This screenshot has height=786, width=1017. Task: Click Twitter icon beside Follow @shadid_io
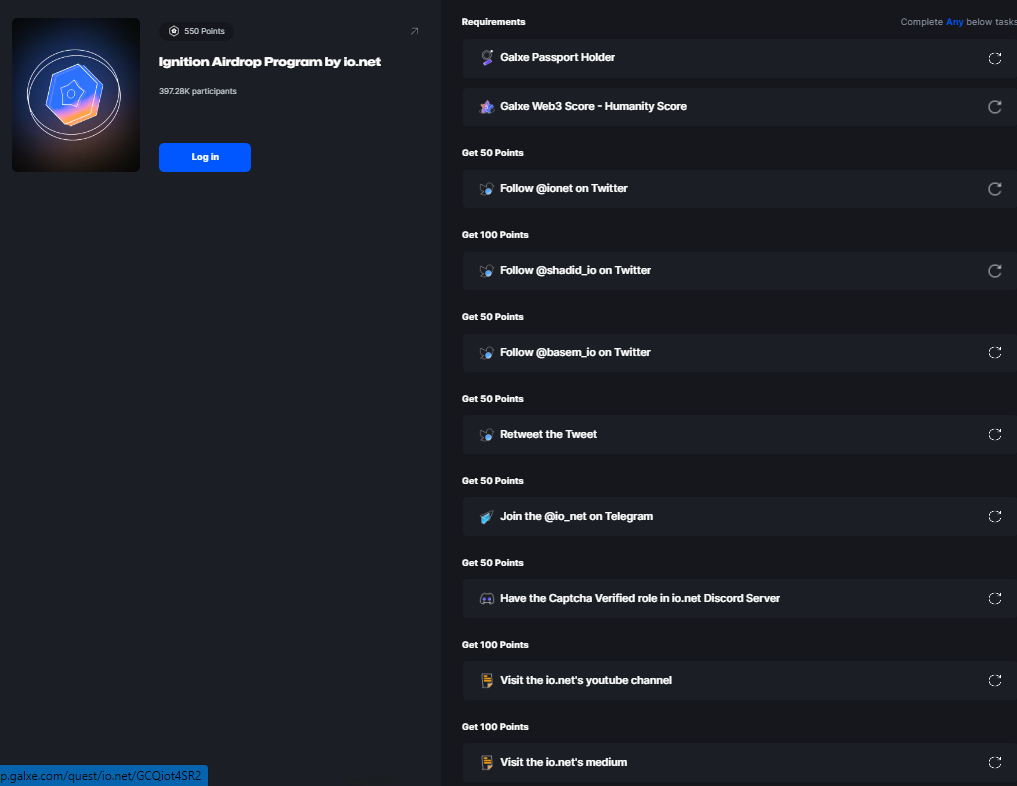[486, 271]
